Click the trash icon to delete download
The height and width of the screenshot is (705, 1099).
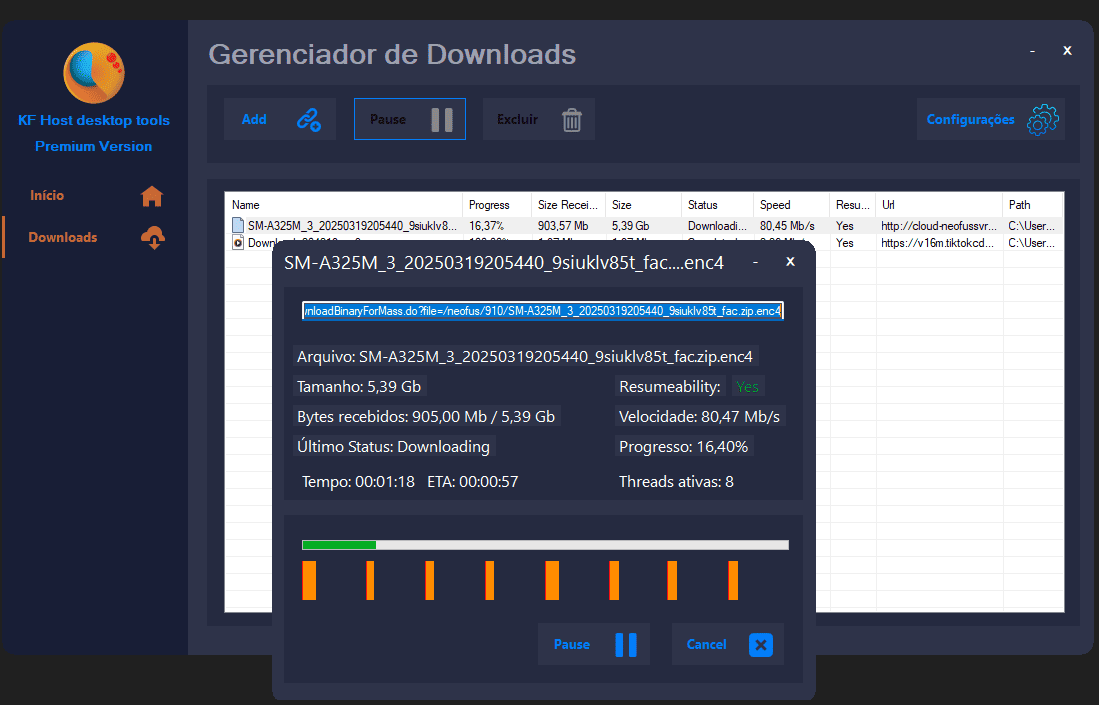point(570,119)
